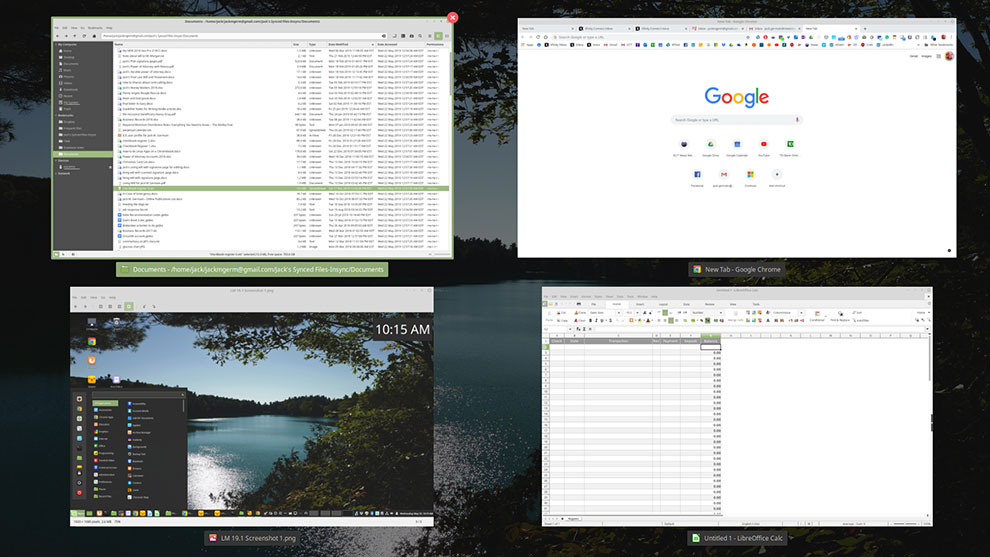Open the font name dropdown in Calc

click(x=619, y=313)
